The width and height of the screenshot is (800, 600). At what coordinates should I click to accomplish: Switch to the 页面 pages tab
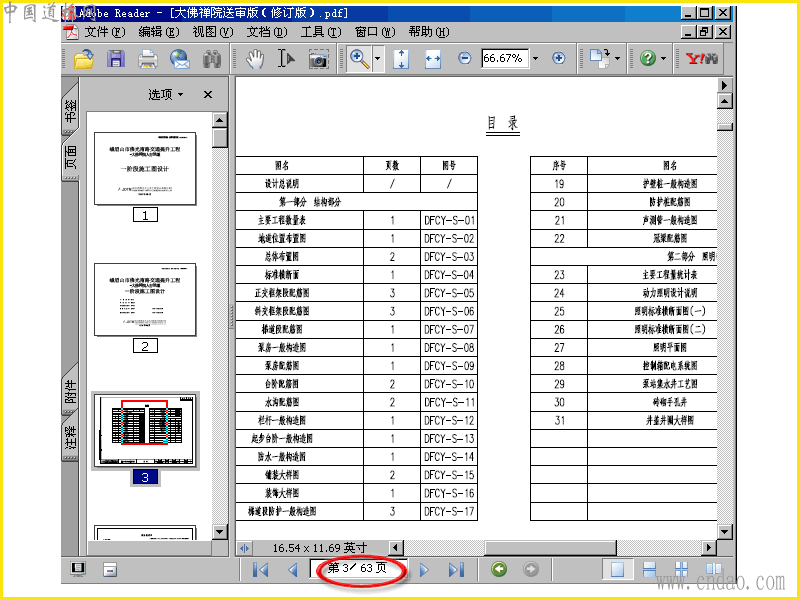[70, 157]
